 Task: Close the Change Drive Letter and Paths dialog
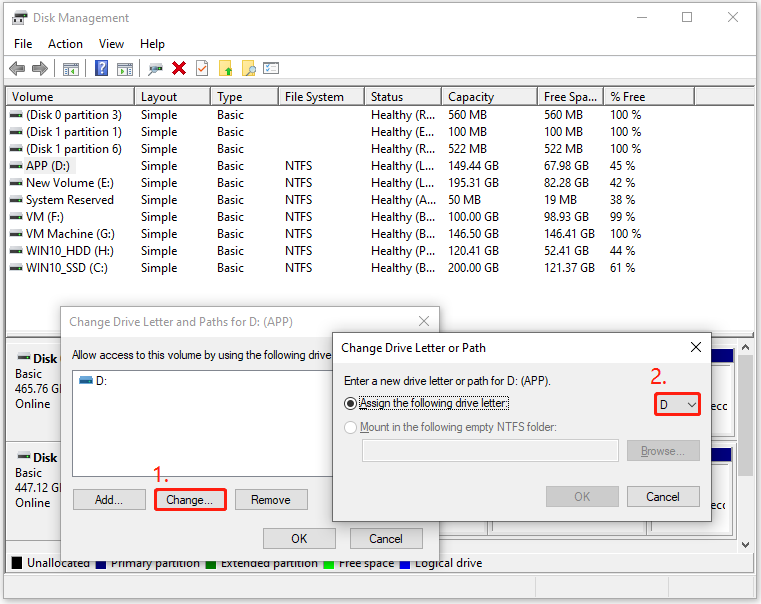point(424,321)
